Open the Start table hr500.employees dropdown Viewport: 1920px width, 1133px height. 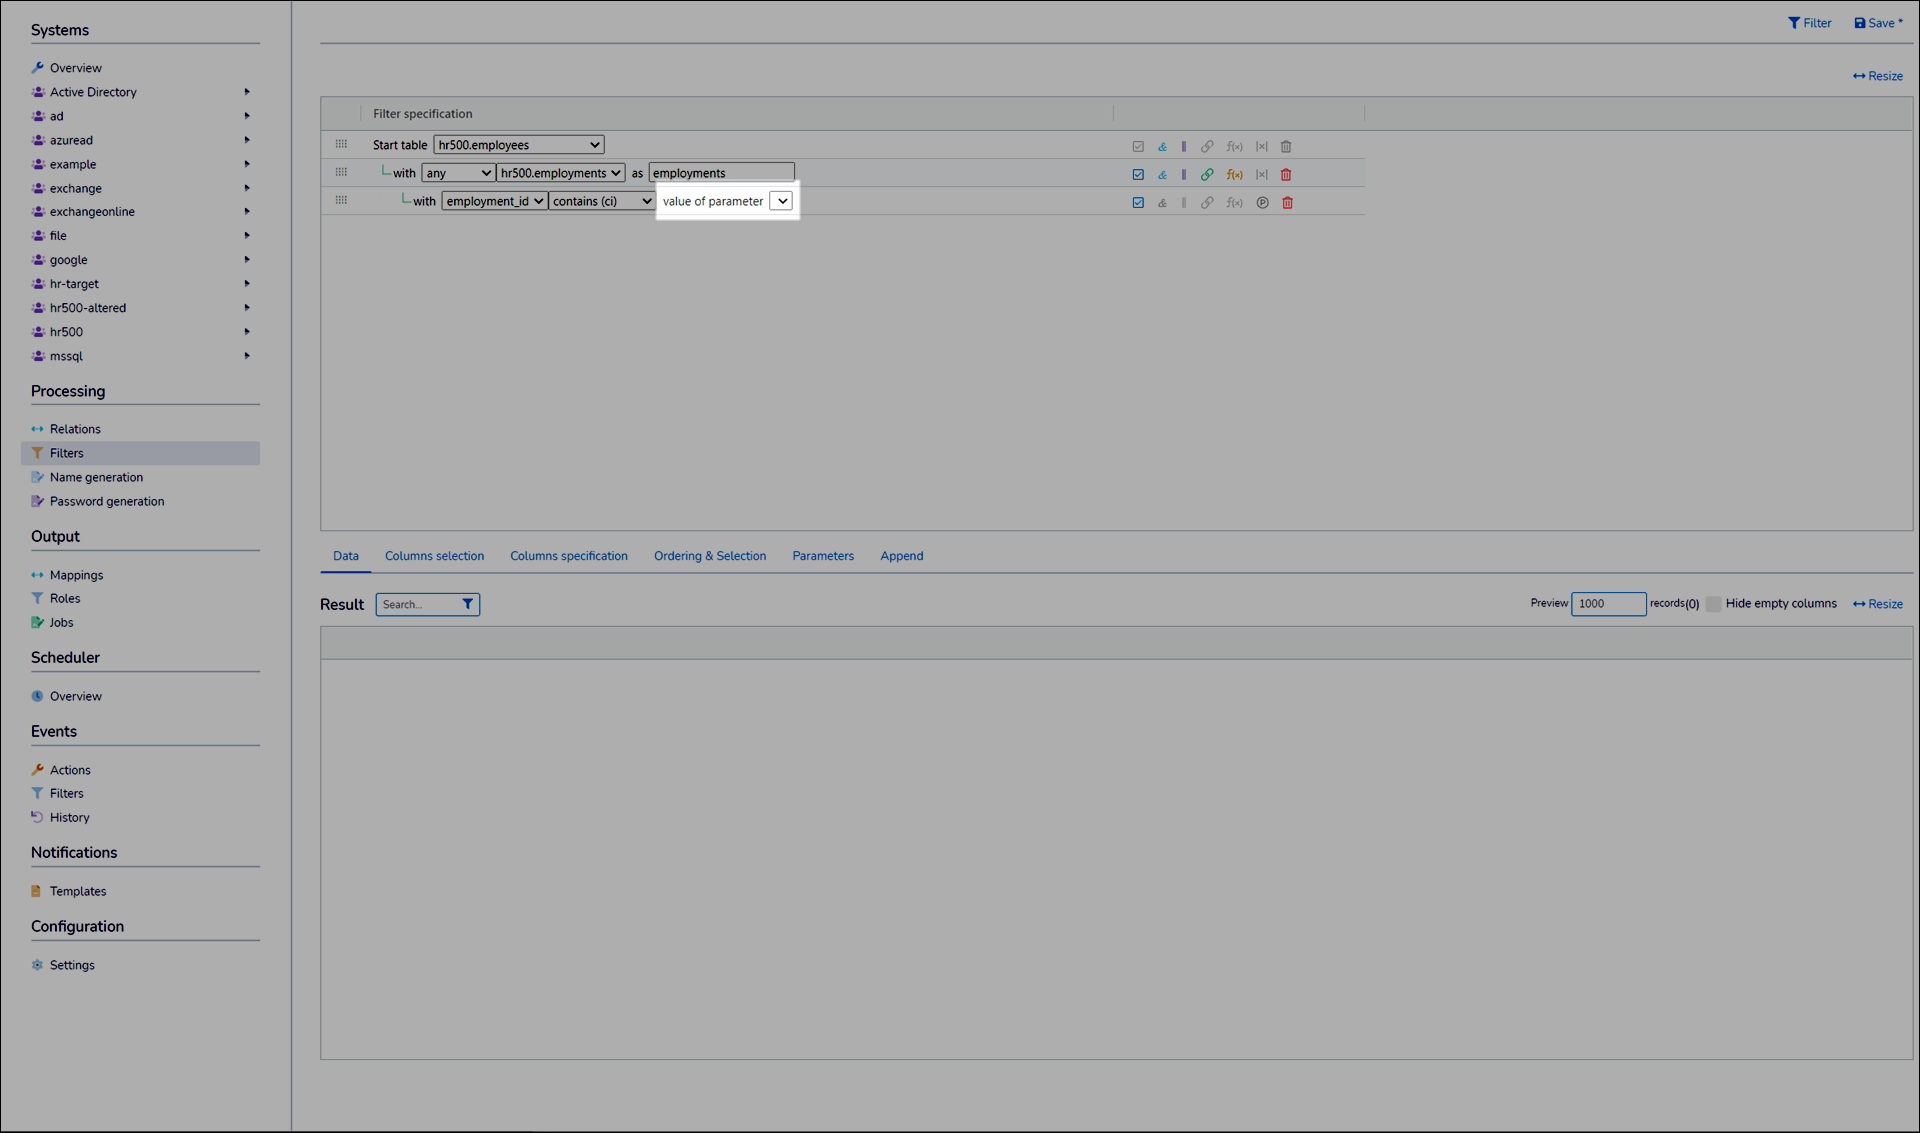(x=518, y=145)
